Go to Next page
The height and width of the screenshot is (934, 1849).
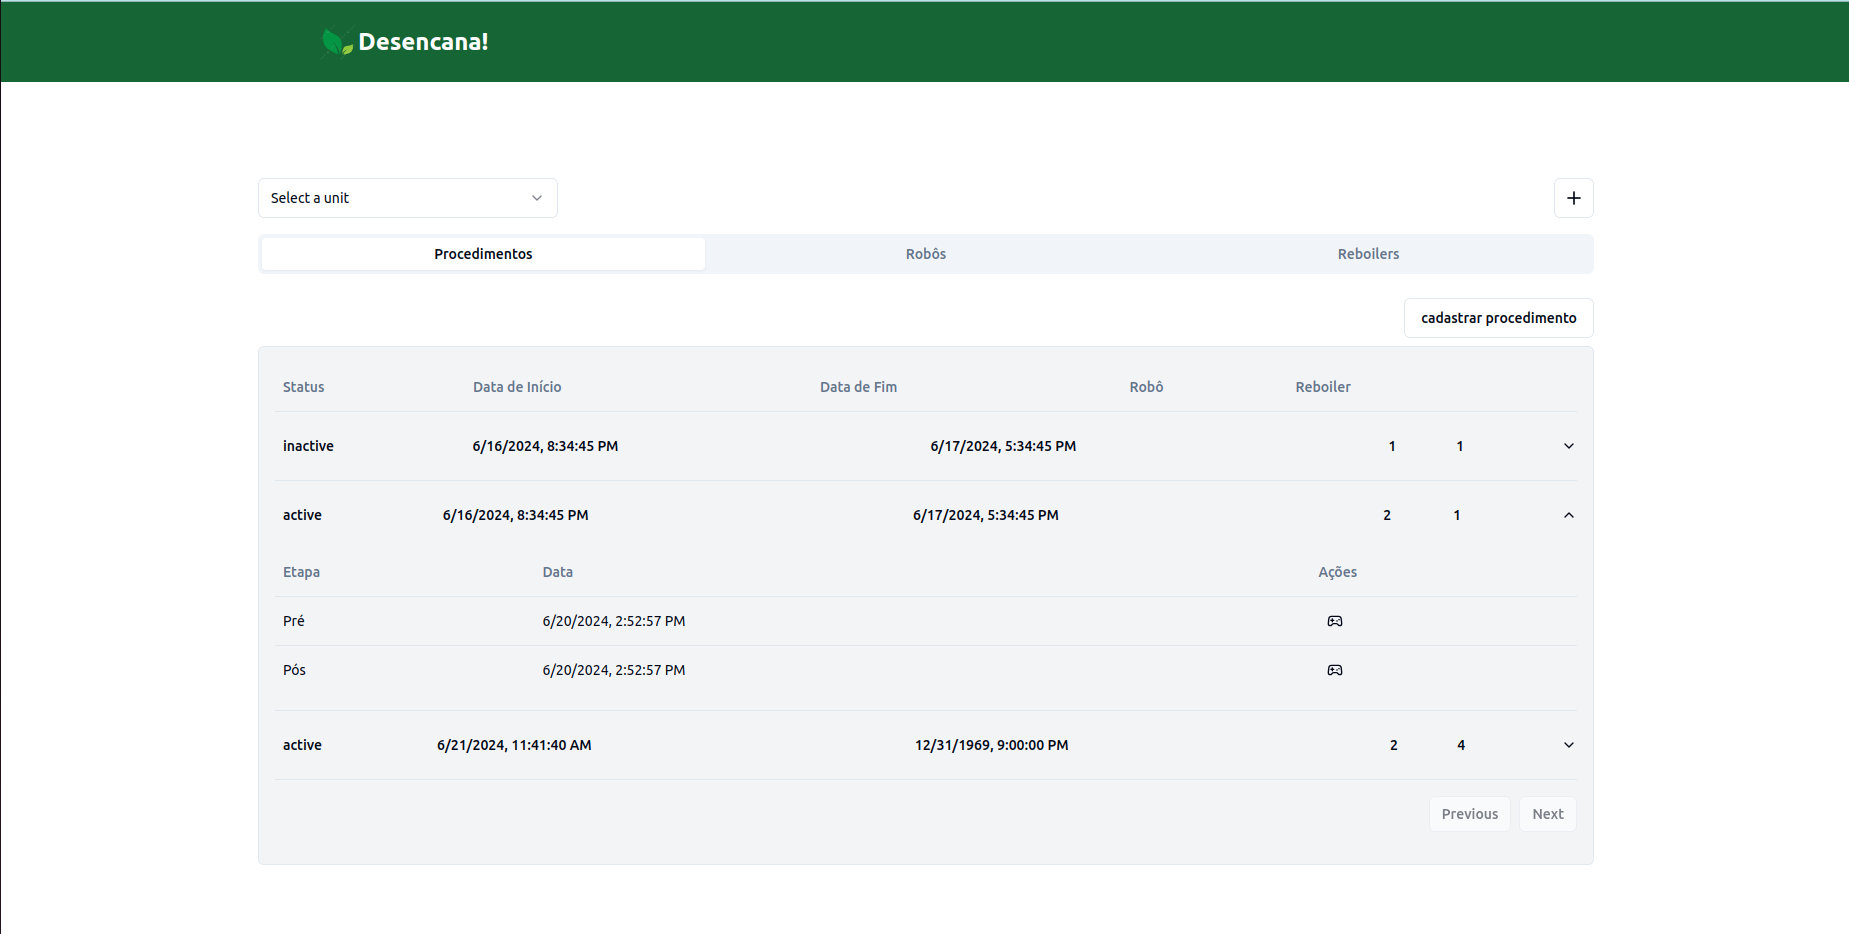1547,814
